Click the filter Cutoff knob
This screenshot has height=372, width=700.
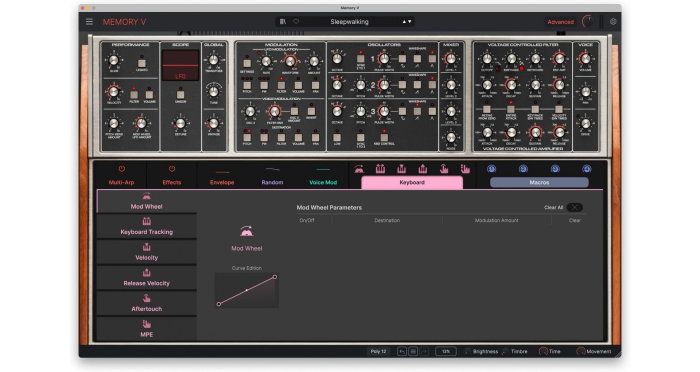[487, 59]
